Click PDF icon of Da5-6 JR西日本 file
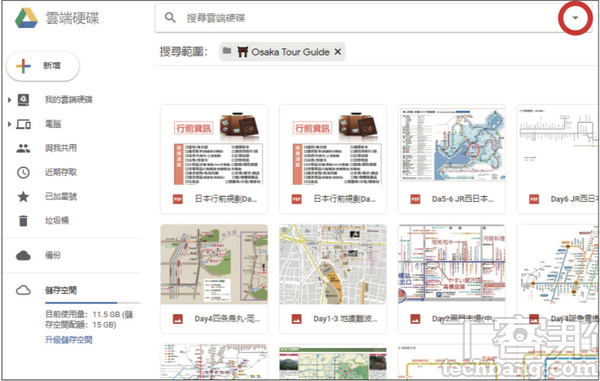 coord(415,199)
